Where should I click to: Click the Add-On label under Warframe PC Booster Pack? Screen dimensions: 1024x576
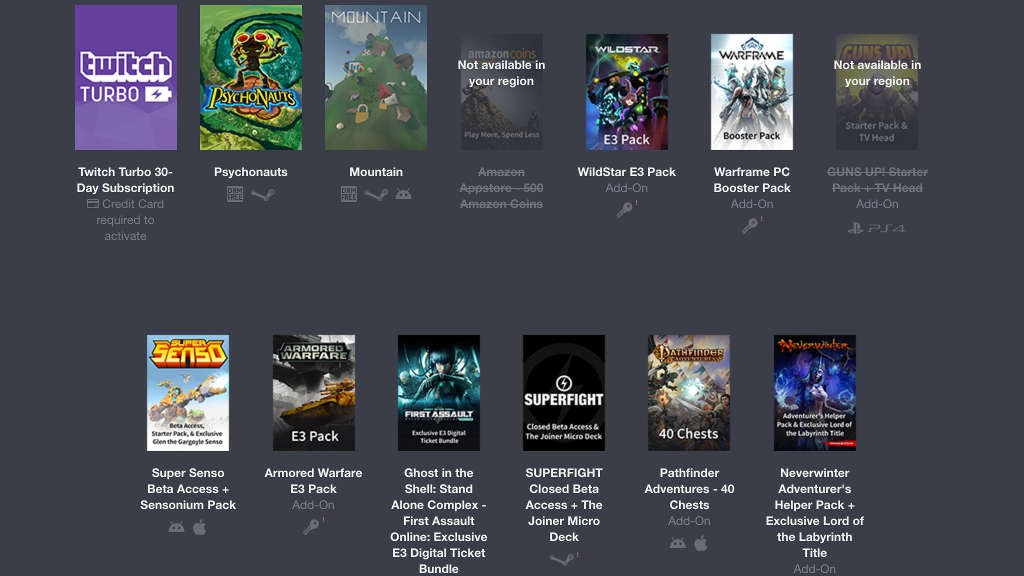752,204
